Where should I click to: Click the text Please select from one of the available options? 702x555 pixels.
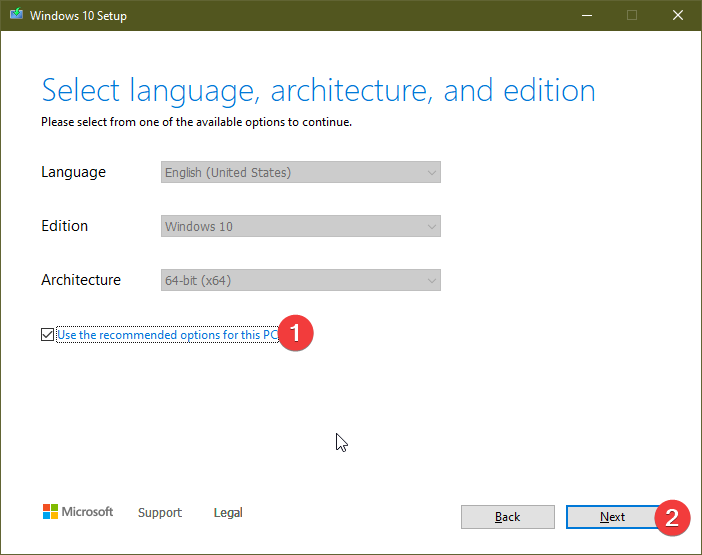coord(196,122)
